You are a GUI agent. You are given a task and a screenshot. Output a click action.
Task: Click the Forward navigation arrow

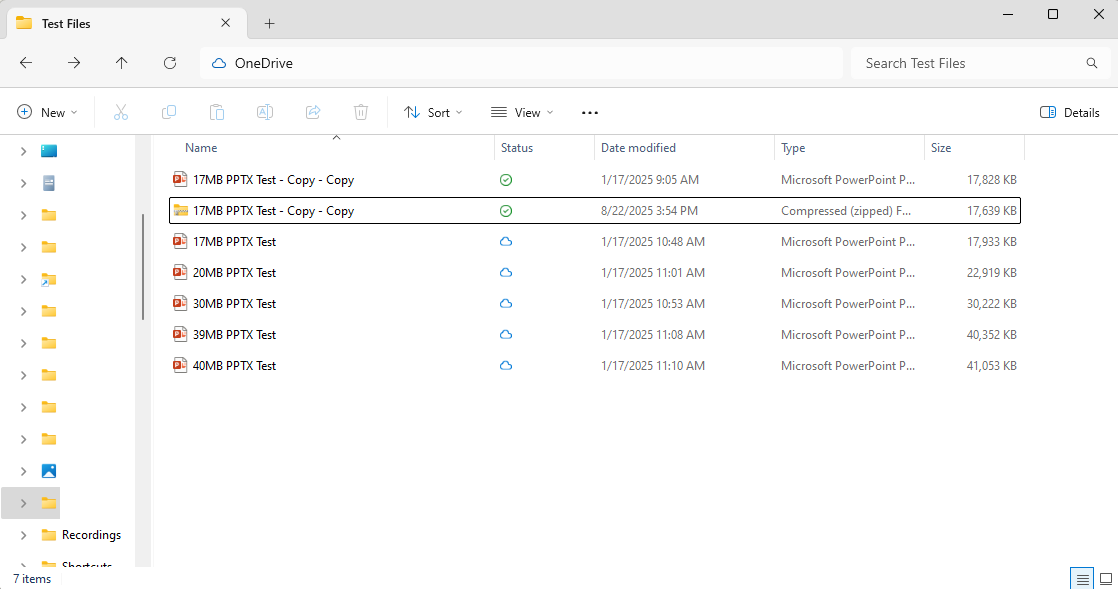coord(74,63)
